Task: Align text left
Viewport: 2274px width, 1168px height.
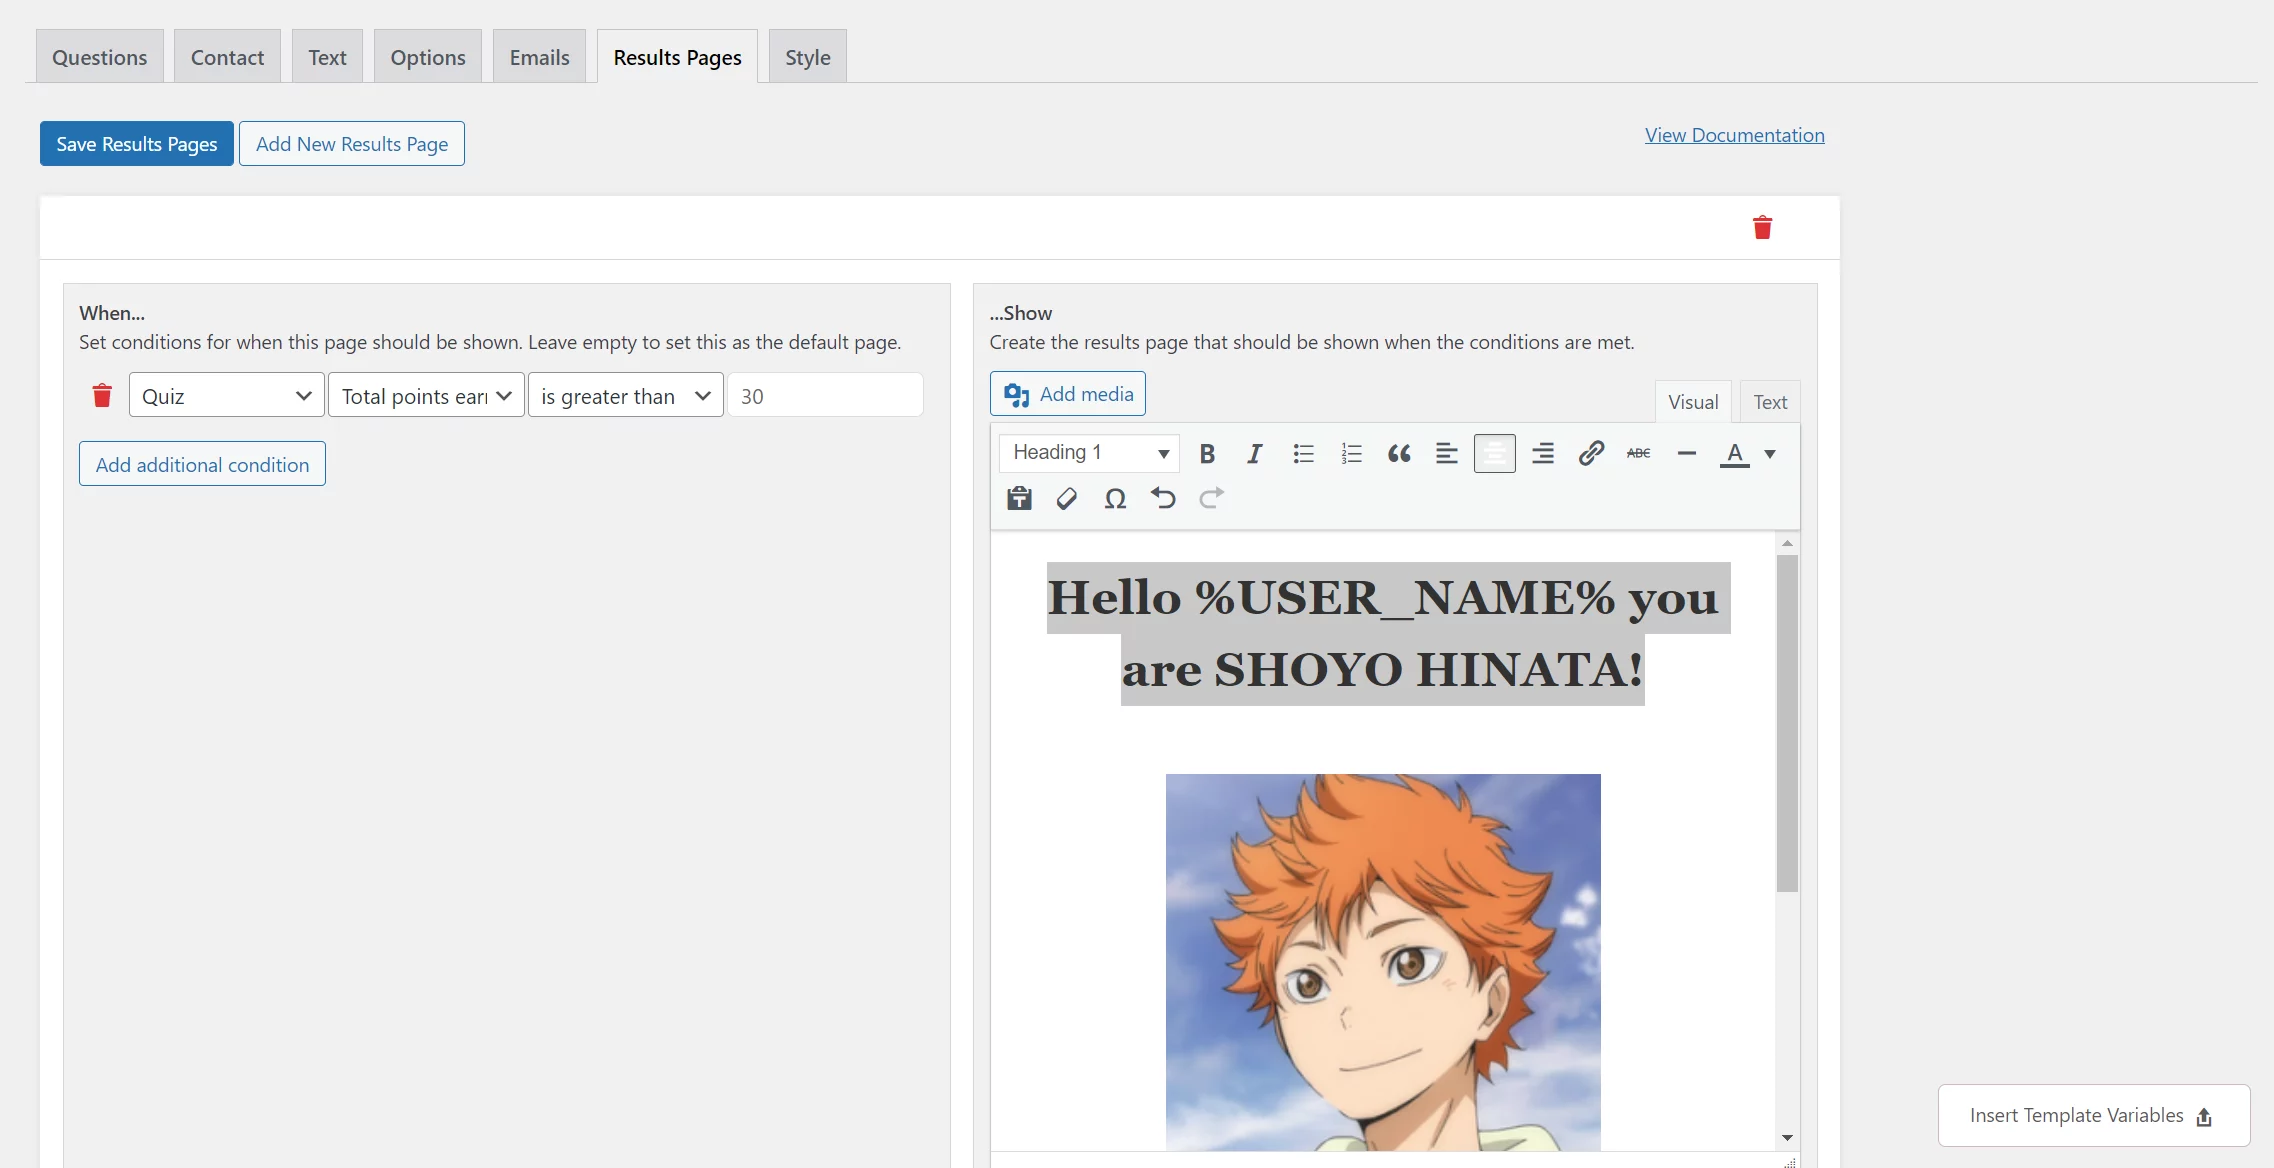Action: pyautogui.click(x=1446, y=453)
